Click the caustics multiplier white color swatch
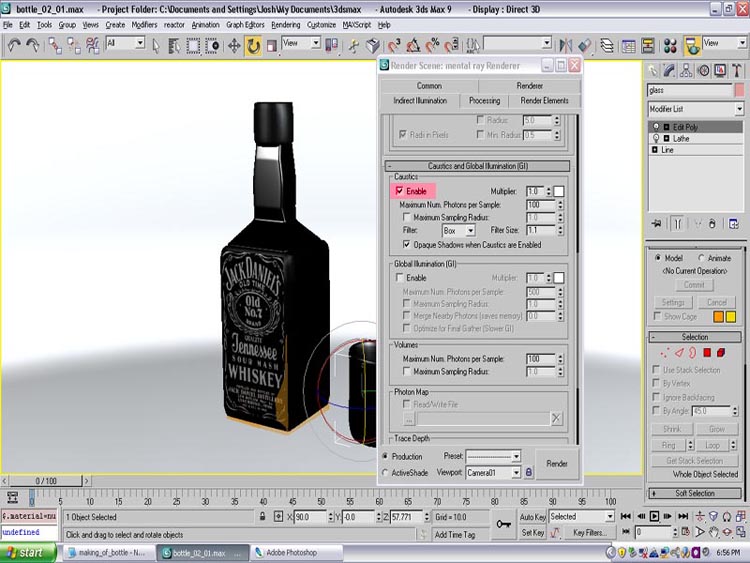The image size is (750, 563). click(559, 191)
